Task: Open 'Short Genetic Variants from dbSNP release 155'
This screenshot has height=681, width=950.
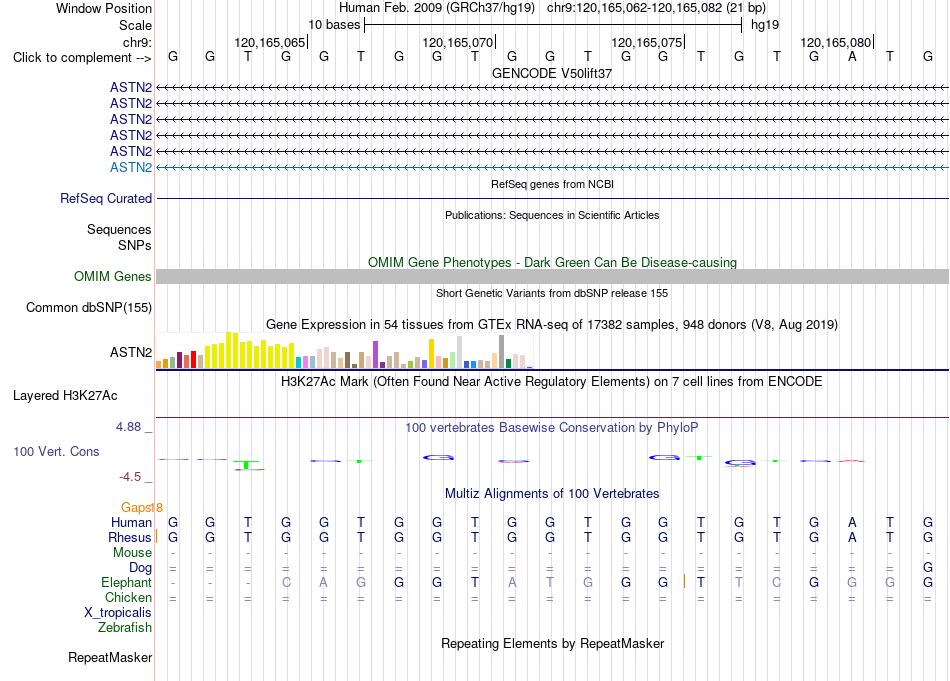Action: click(552, 293)
